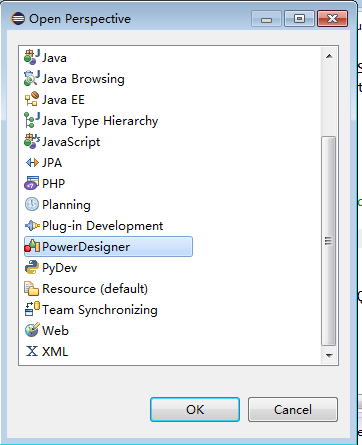Viewport: 362px width, 445px height.
Task: Click the Resource (default) folder icon
Action: 32,288
